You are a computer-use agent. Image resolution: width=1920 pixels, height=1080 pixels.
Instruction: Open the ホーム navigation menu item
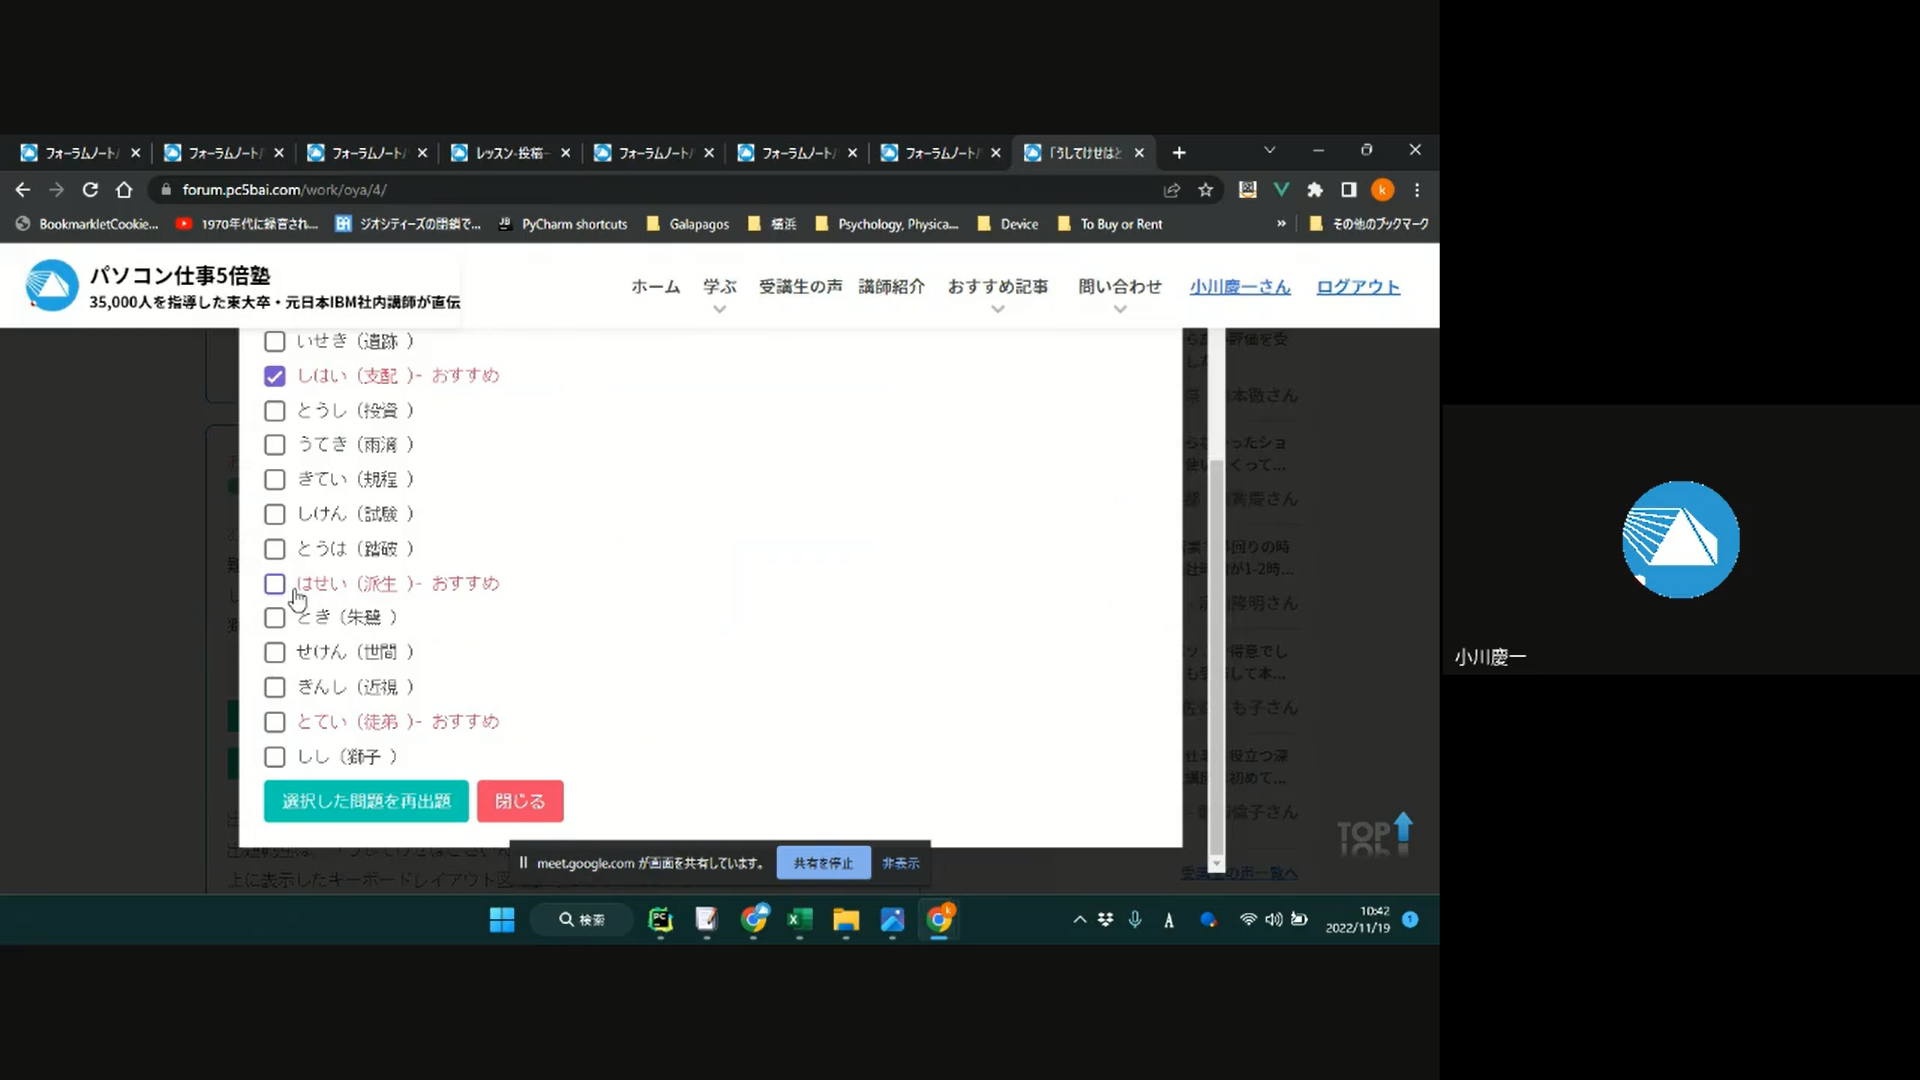tap(655, 287)
